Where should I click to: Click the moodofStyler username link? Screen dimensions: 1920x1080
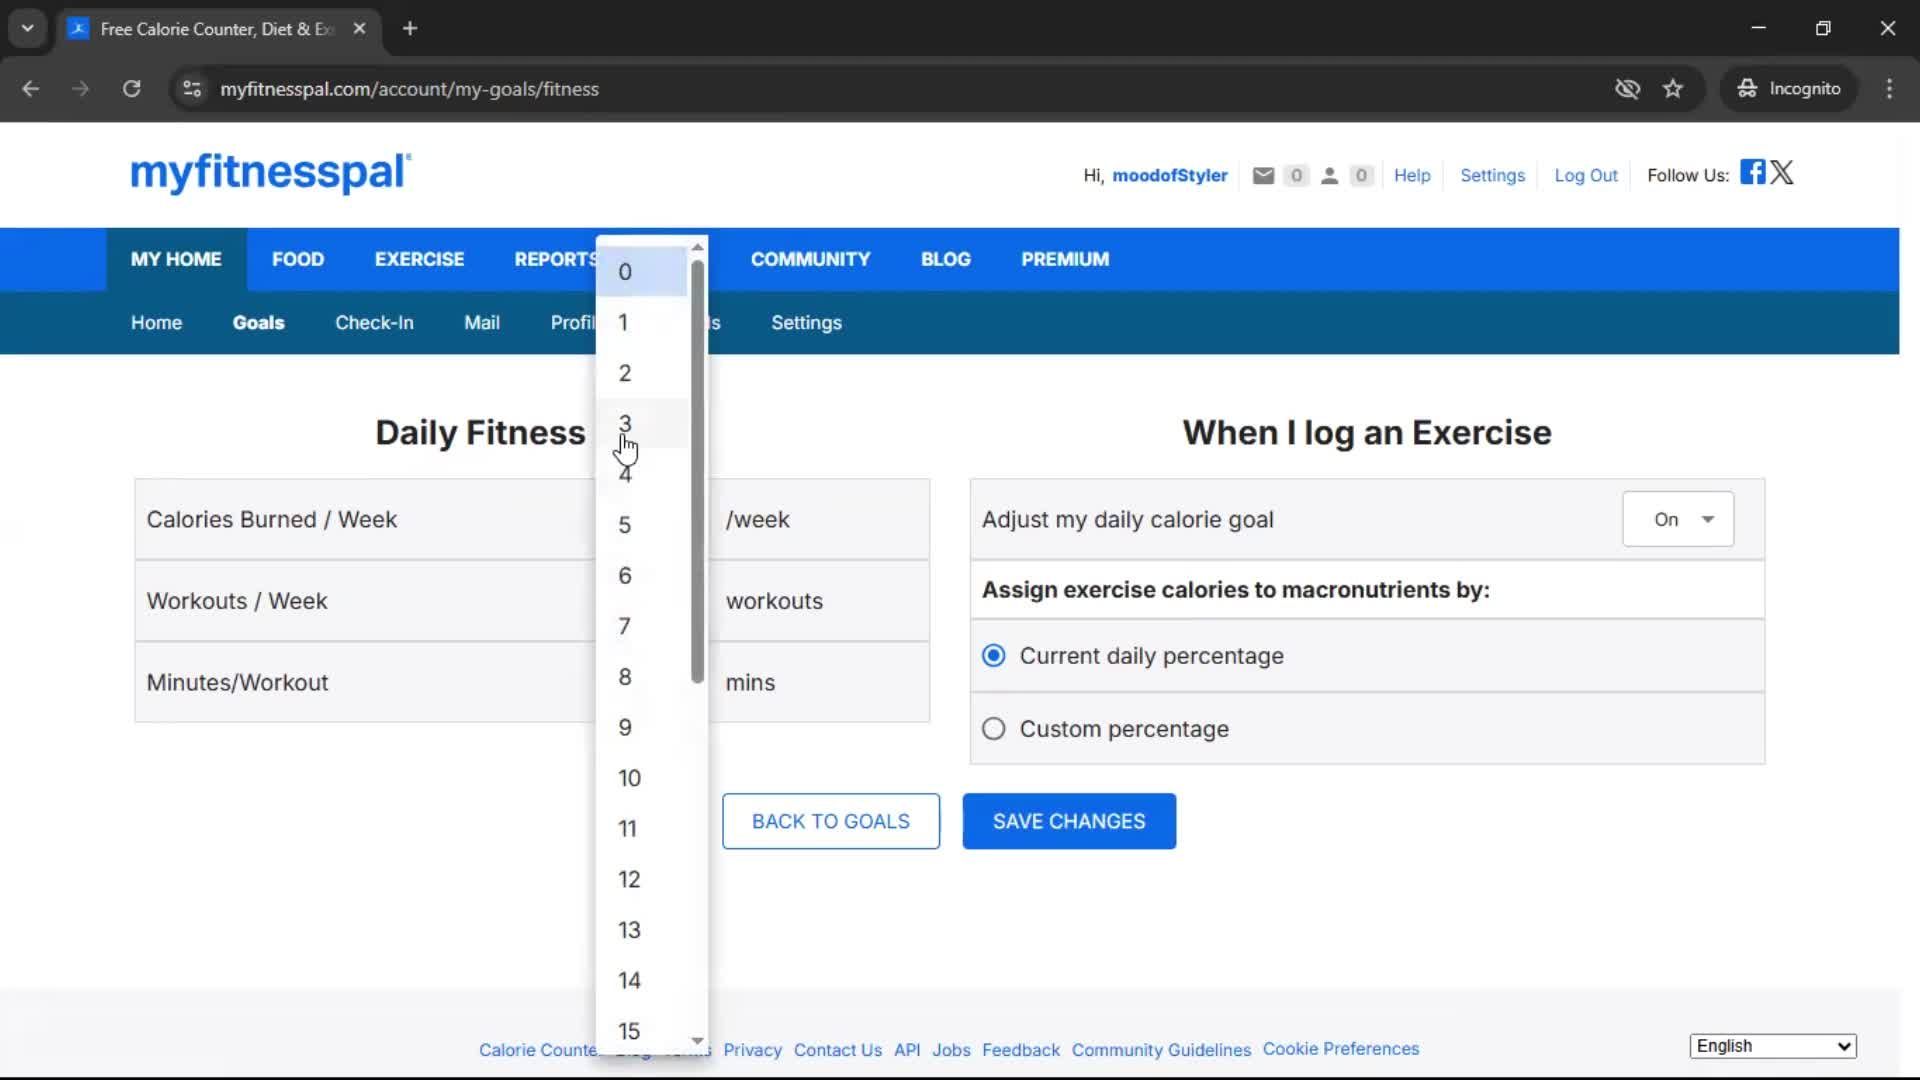point(1169,175)
